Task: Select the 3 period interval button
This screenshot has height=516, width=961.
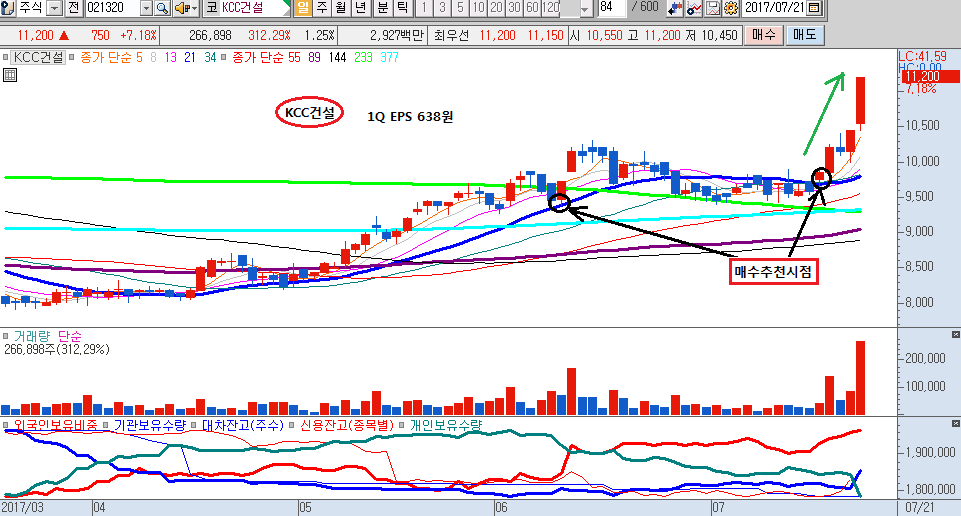Action: point(442,8)
